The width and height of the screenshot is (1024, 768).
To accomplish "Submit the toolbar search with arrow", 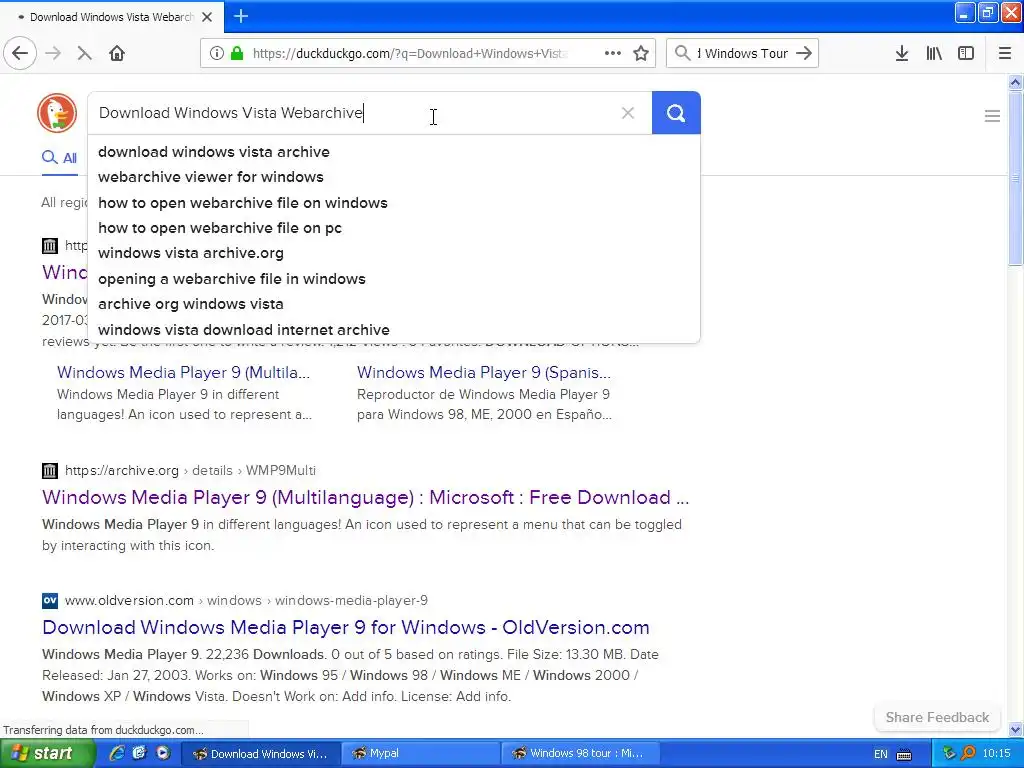I will coord(805,54).
